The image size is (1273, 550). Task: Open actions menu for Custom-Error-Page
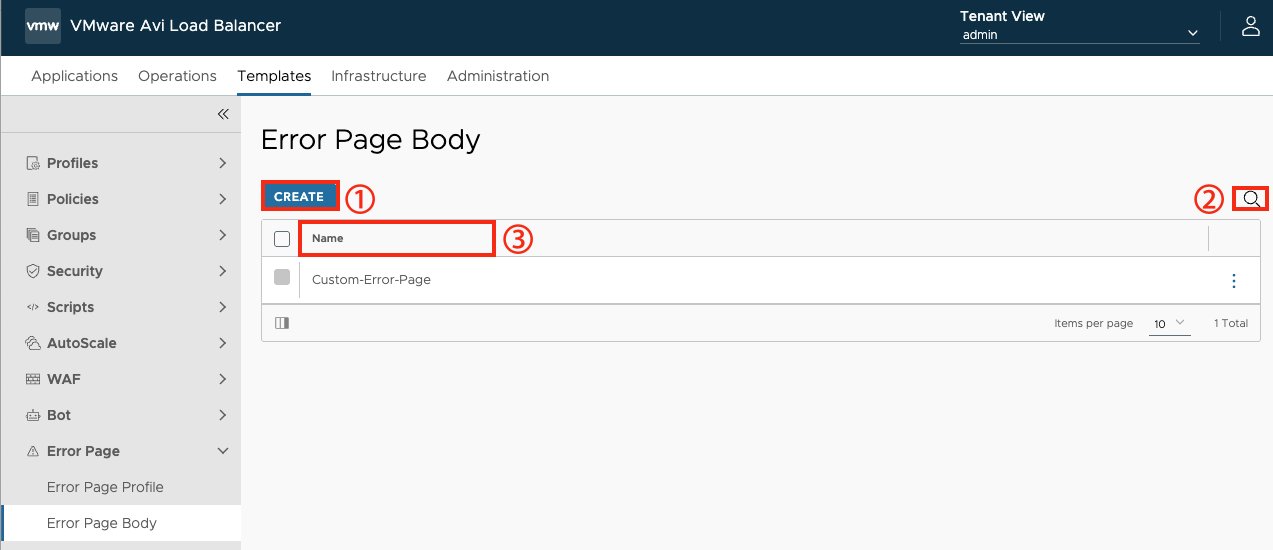(x=1234, y=281)
